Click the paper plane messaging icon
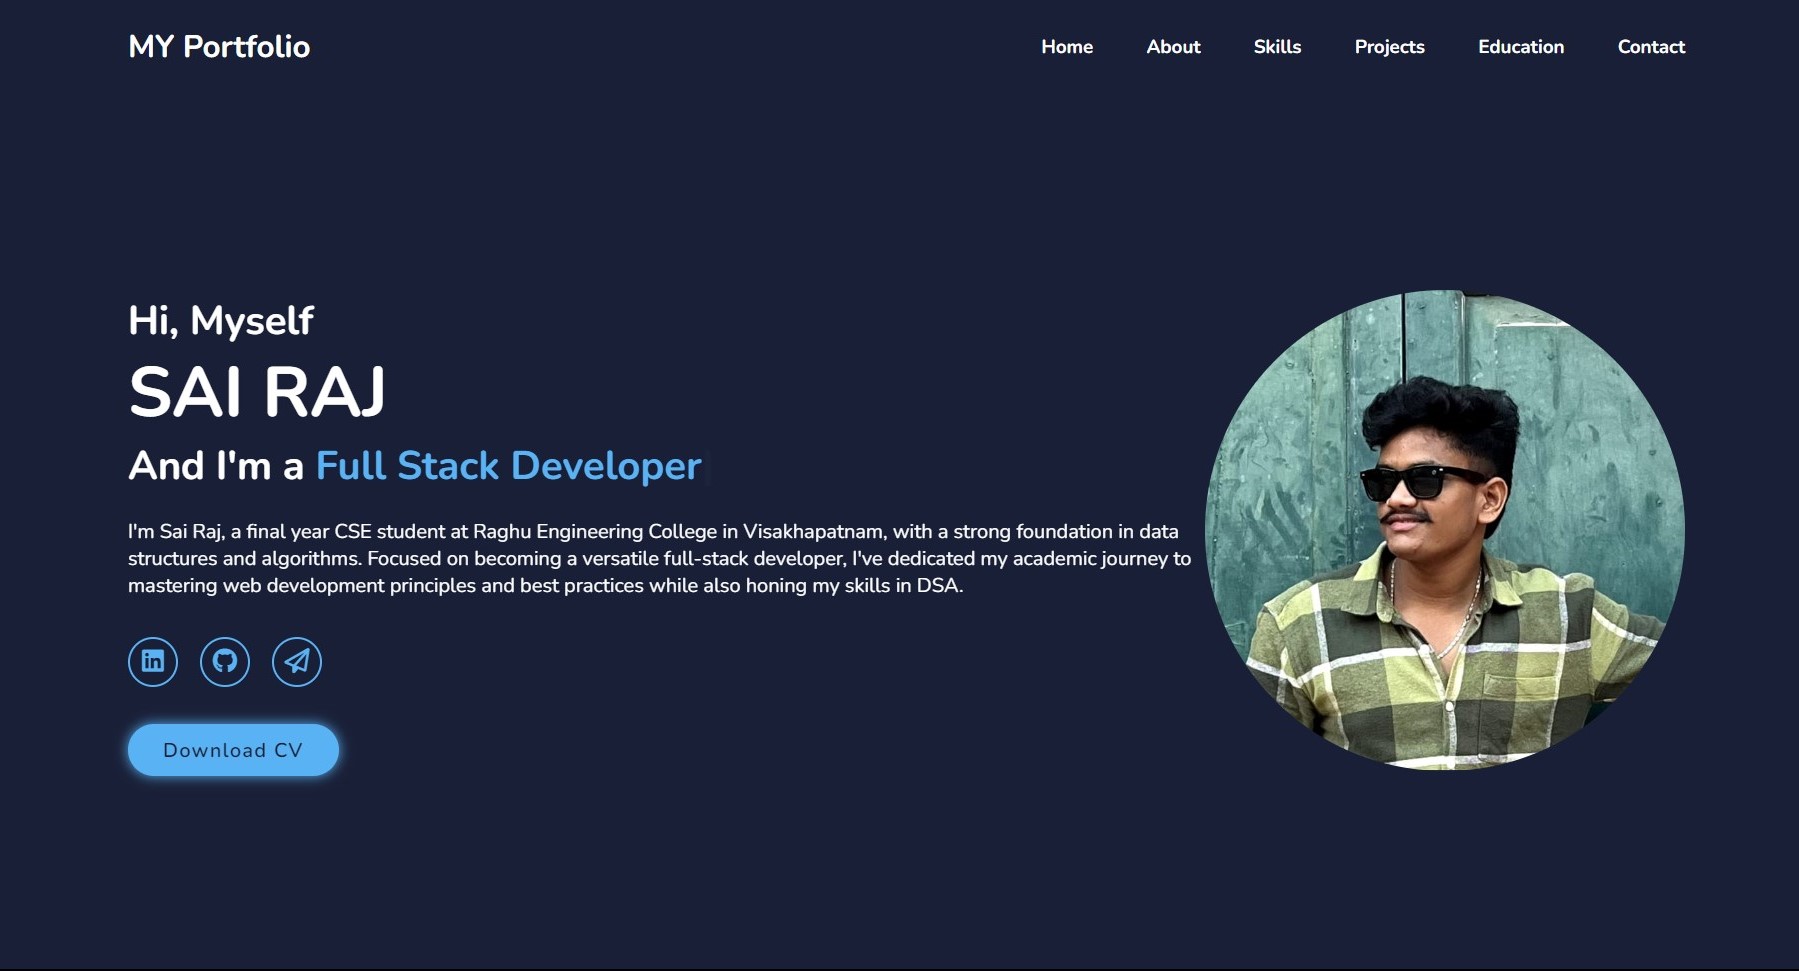This screenshot has height=971, width=1799. (296, 661)
